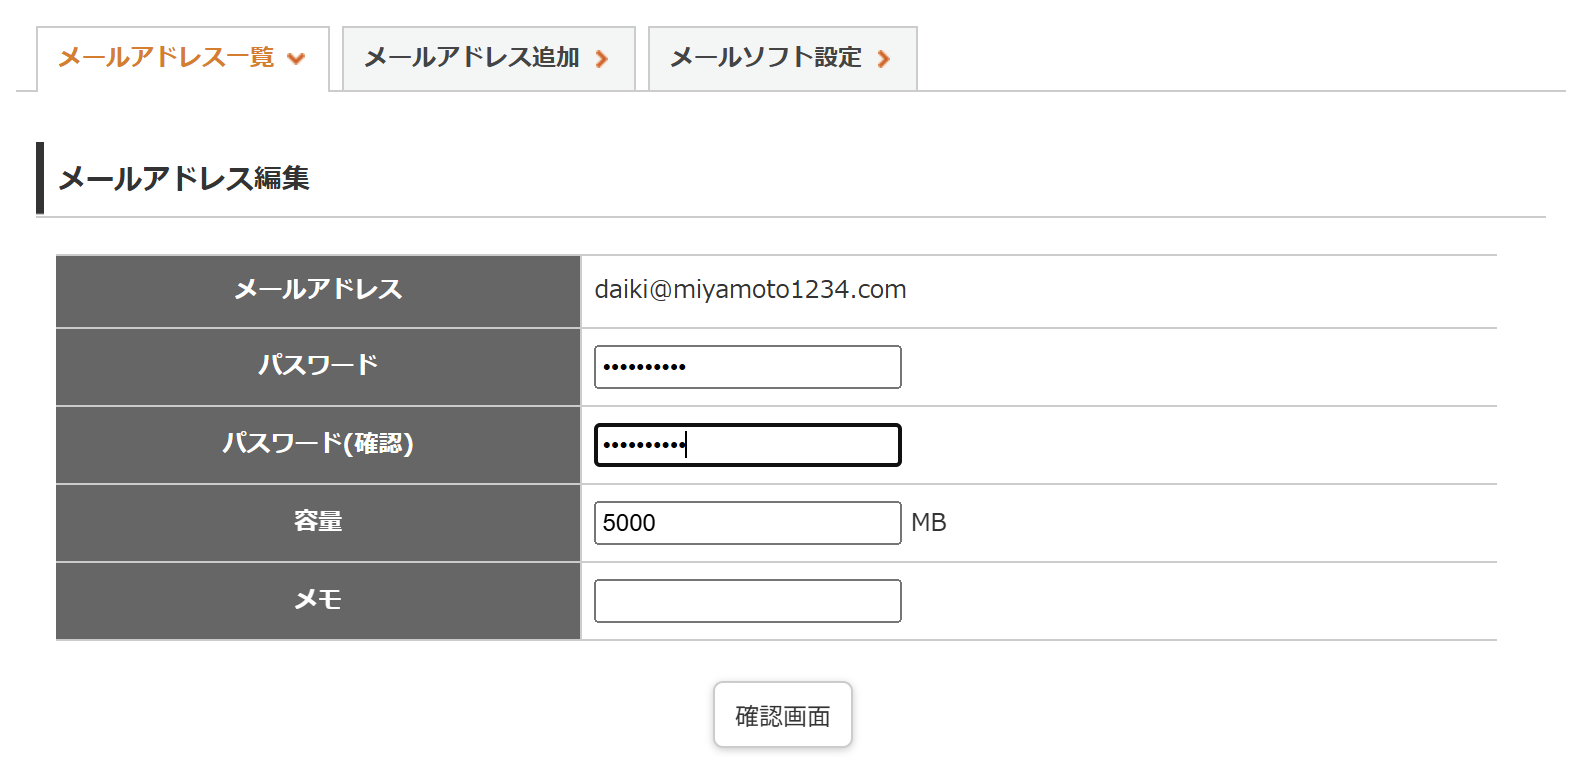Image resolution: width=1575 pixels, height=757 pixels.
Task: Click the パスワード(確認) row label
Action: coord(318,443)
